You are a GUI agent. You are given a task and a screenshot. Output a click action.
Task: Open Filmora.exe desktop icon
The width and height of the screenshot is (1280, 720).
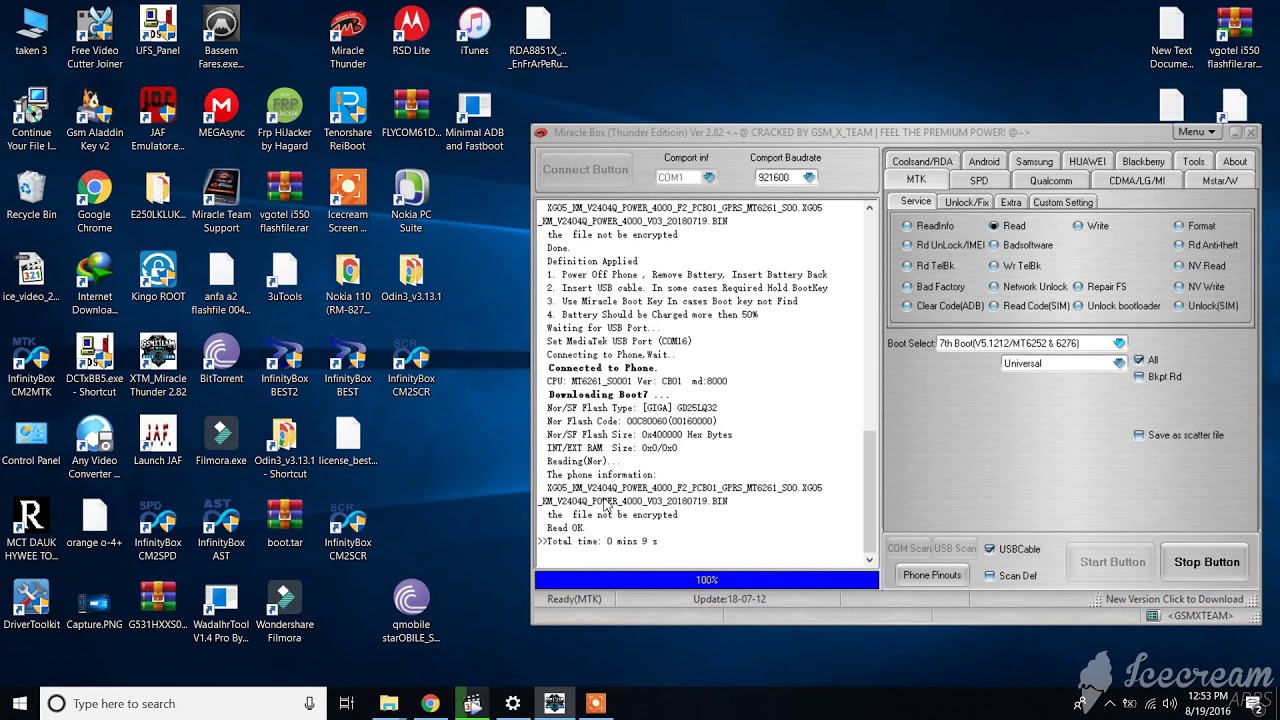tap(221, 441)
